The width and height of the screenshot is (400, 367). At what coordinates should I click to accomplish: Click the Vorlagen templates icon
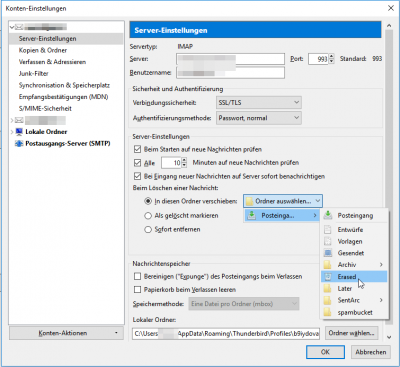pyautogui.click(x=328, y=241)
